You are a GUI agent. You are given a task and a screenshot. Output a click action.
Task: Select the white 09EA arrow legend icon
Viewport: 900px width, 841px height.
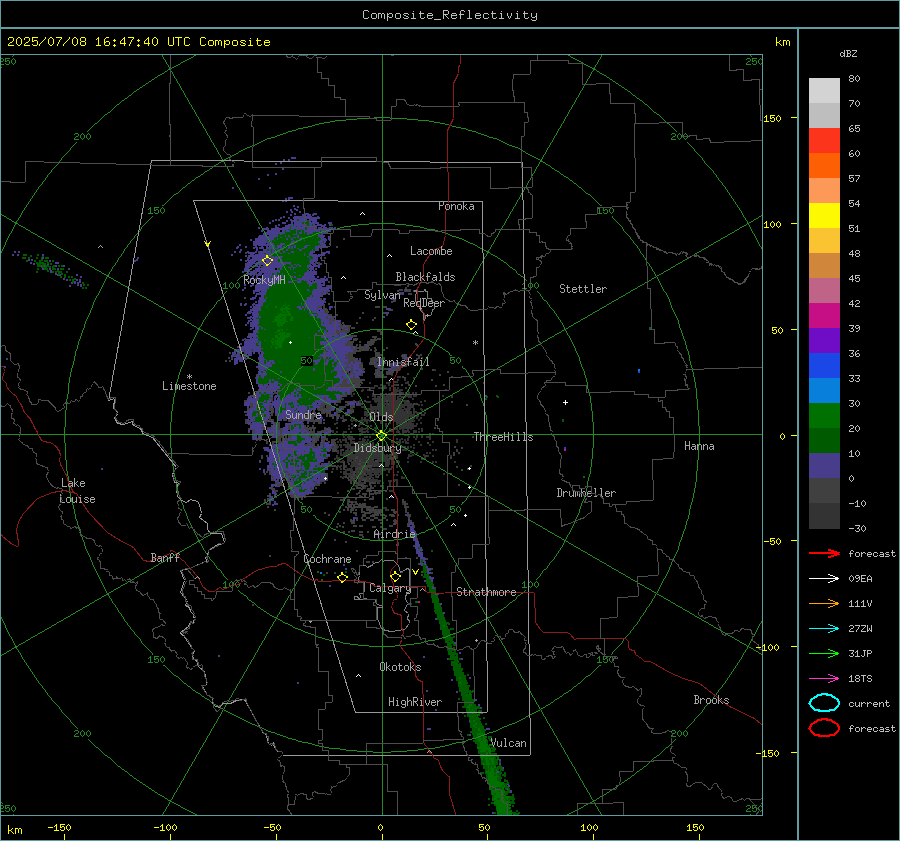(824, 579)
